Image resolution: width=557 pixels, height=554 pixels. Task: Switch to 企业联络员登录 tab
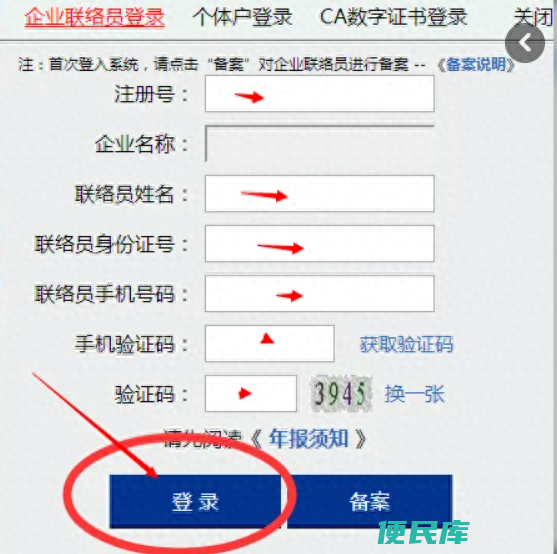[94, 17]
